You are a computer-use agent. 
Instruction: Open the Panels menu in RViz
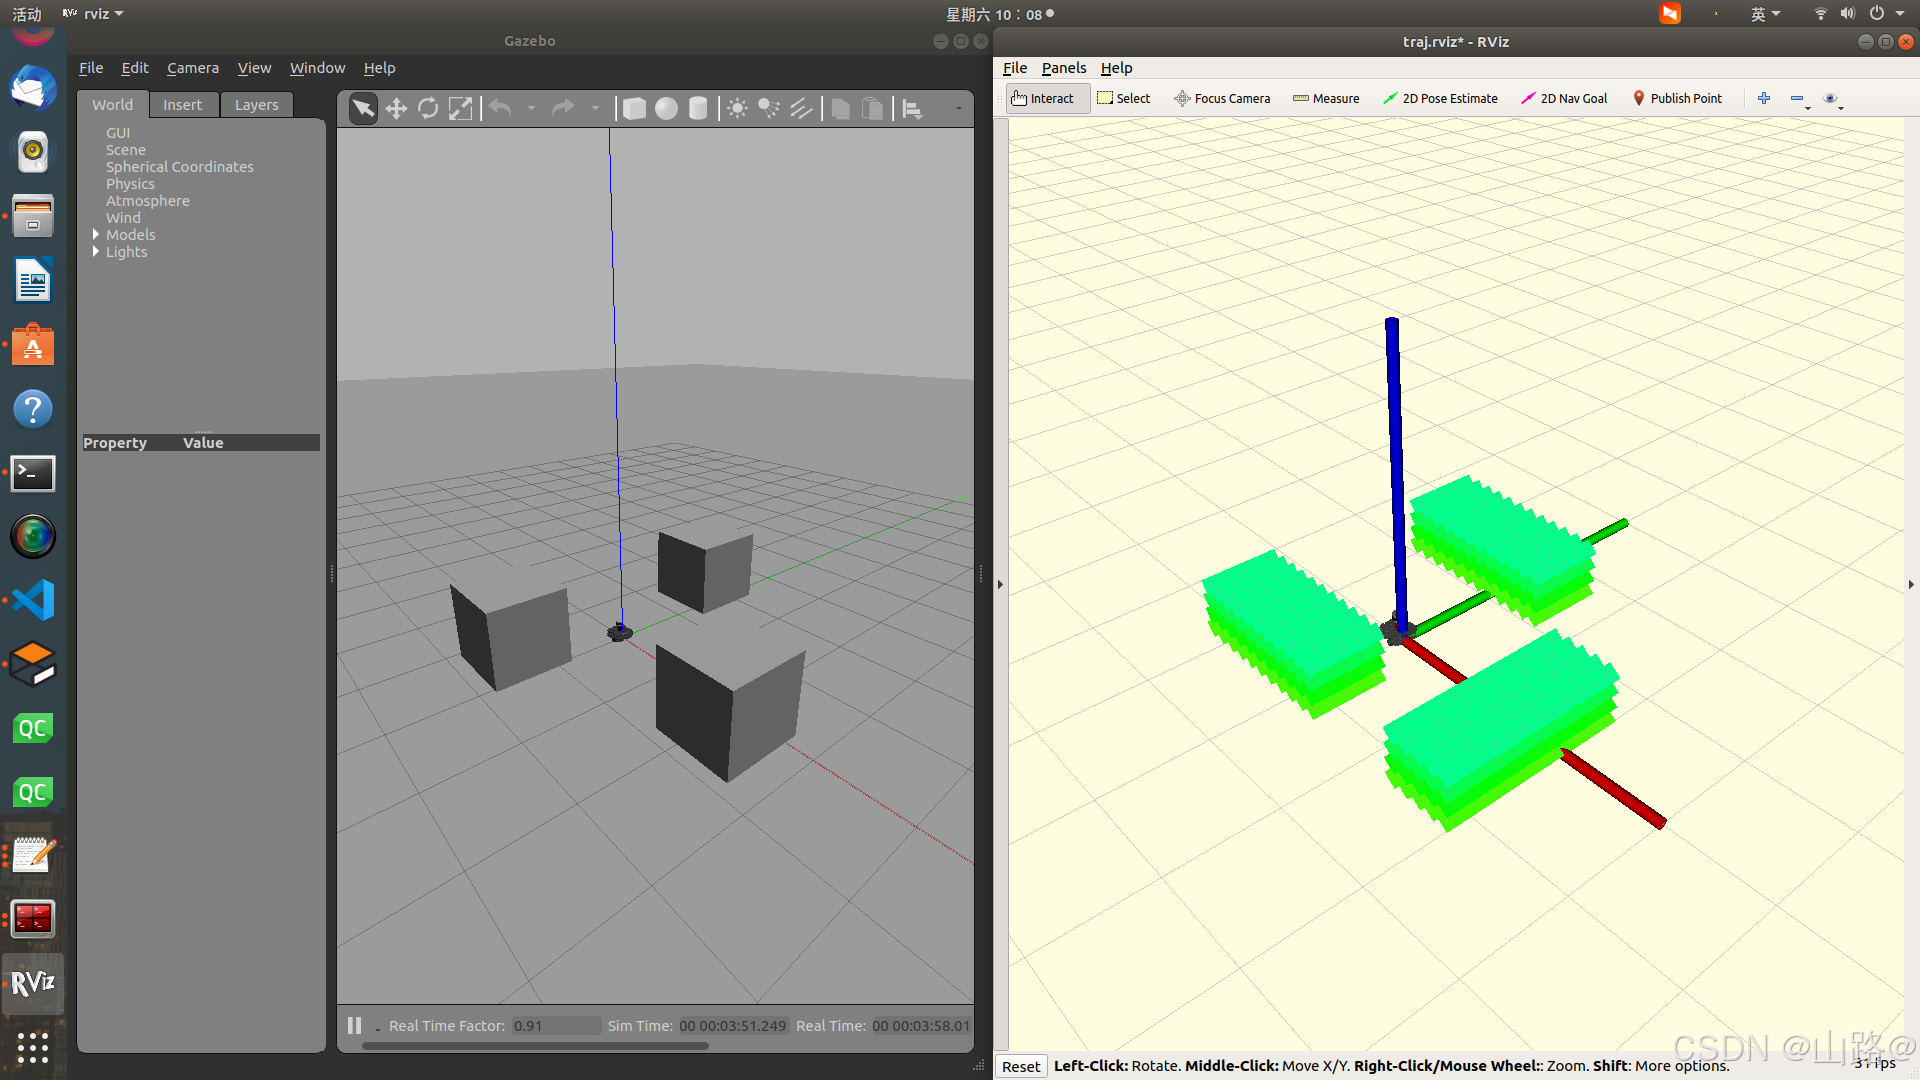tap(1062, 67)
